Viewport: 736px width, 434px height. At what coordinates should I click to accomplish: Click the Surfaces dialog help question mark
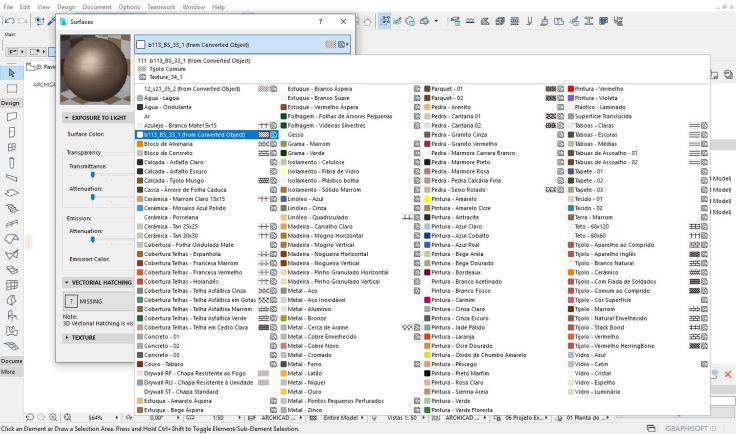coord(320,22)
